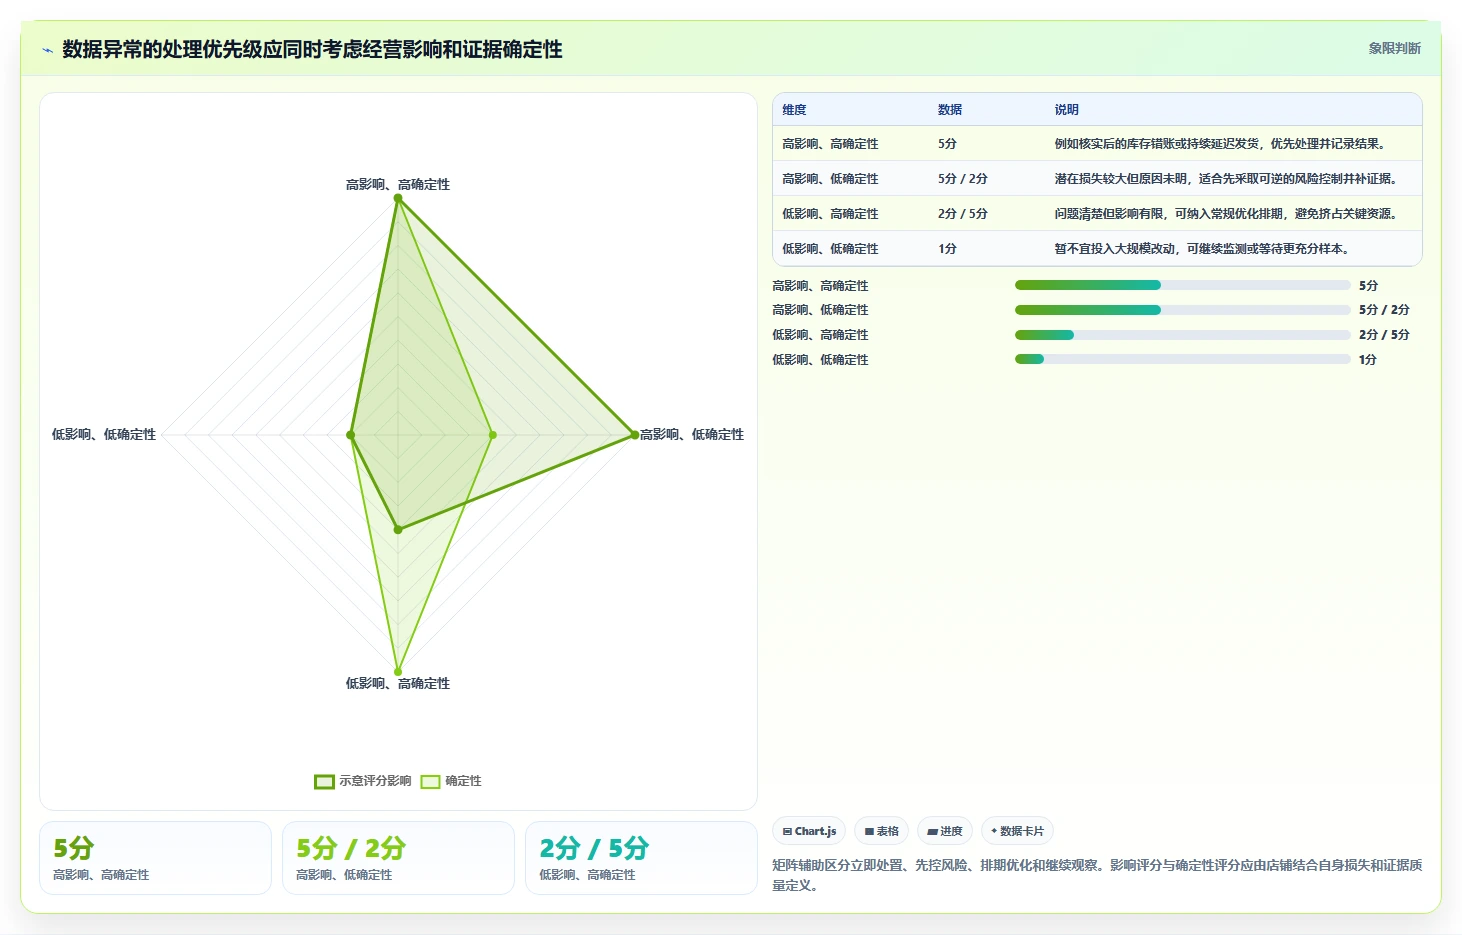Click the 2分 / 5分 data card
1462x935 pixels.
pos(641,858)
